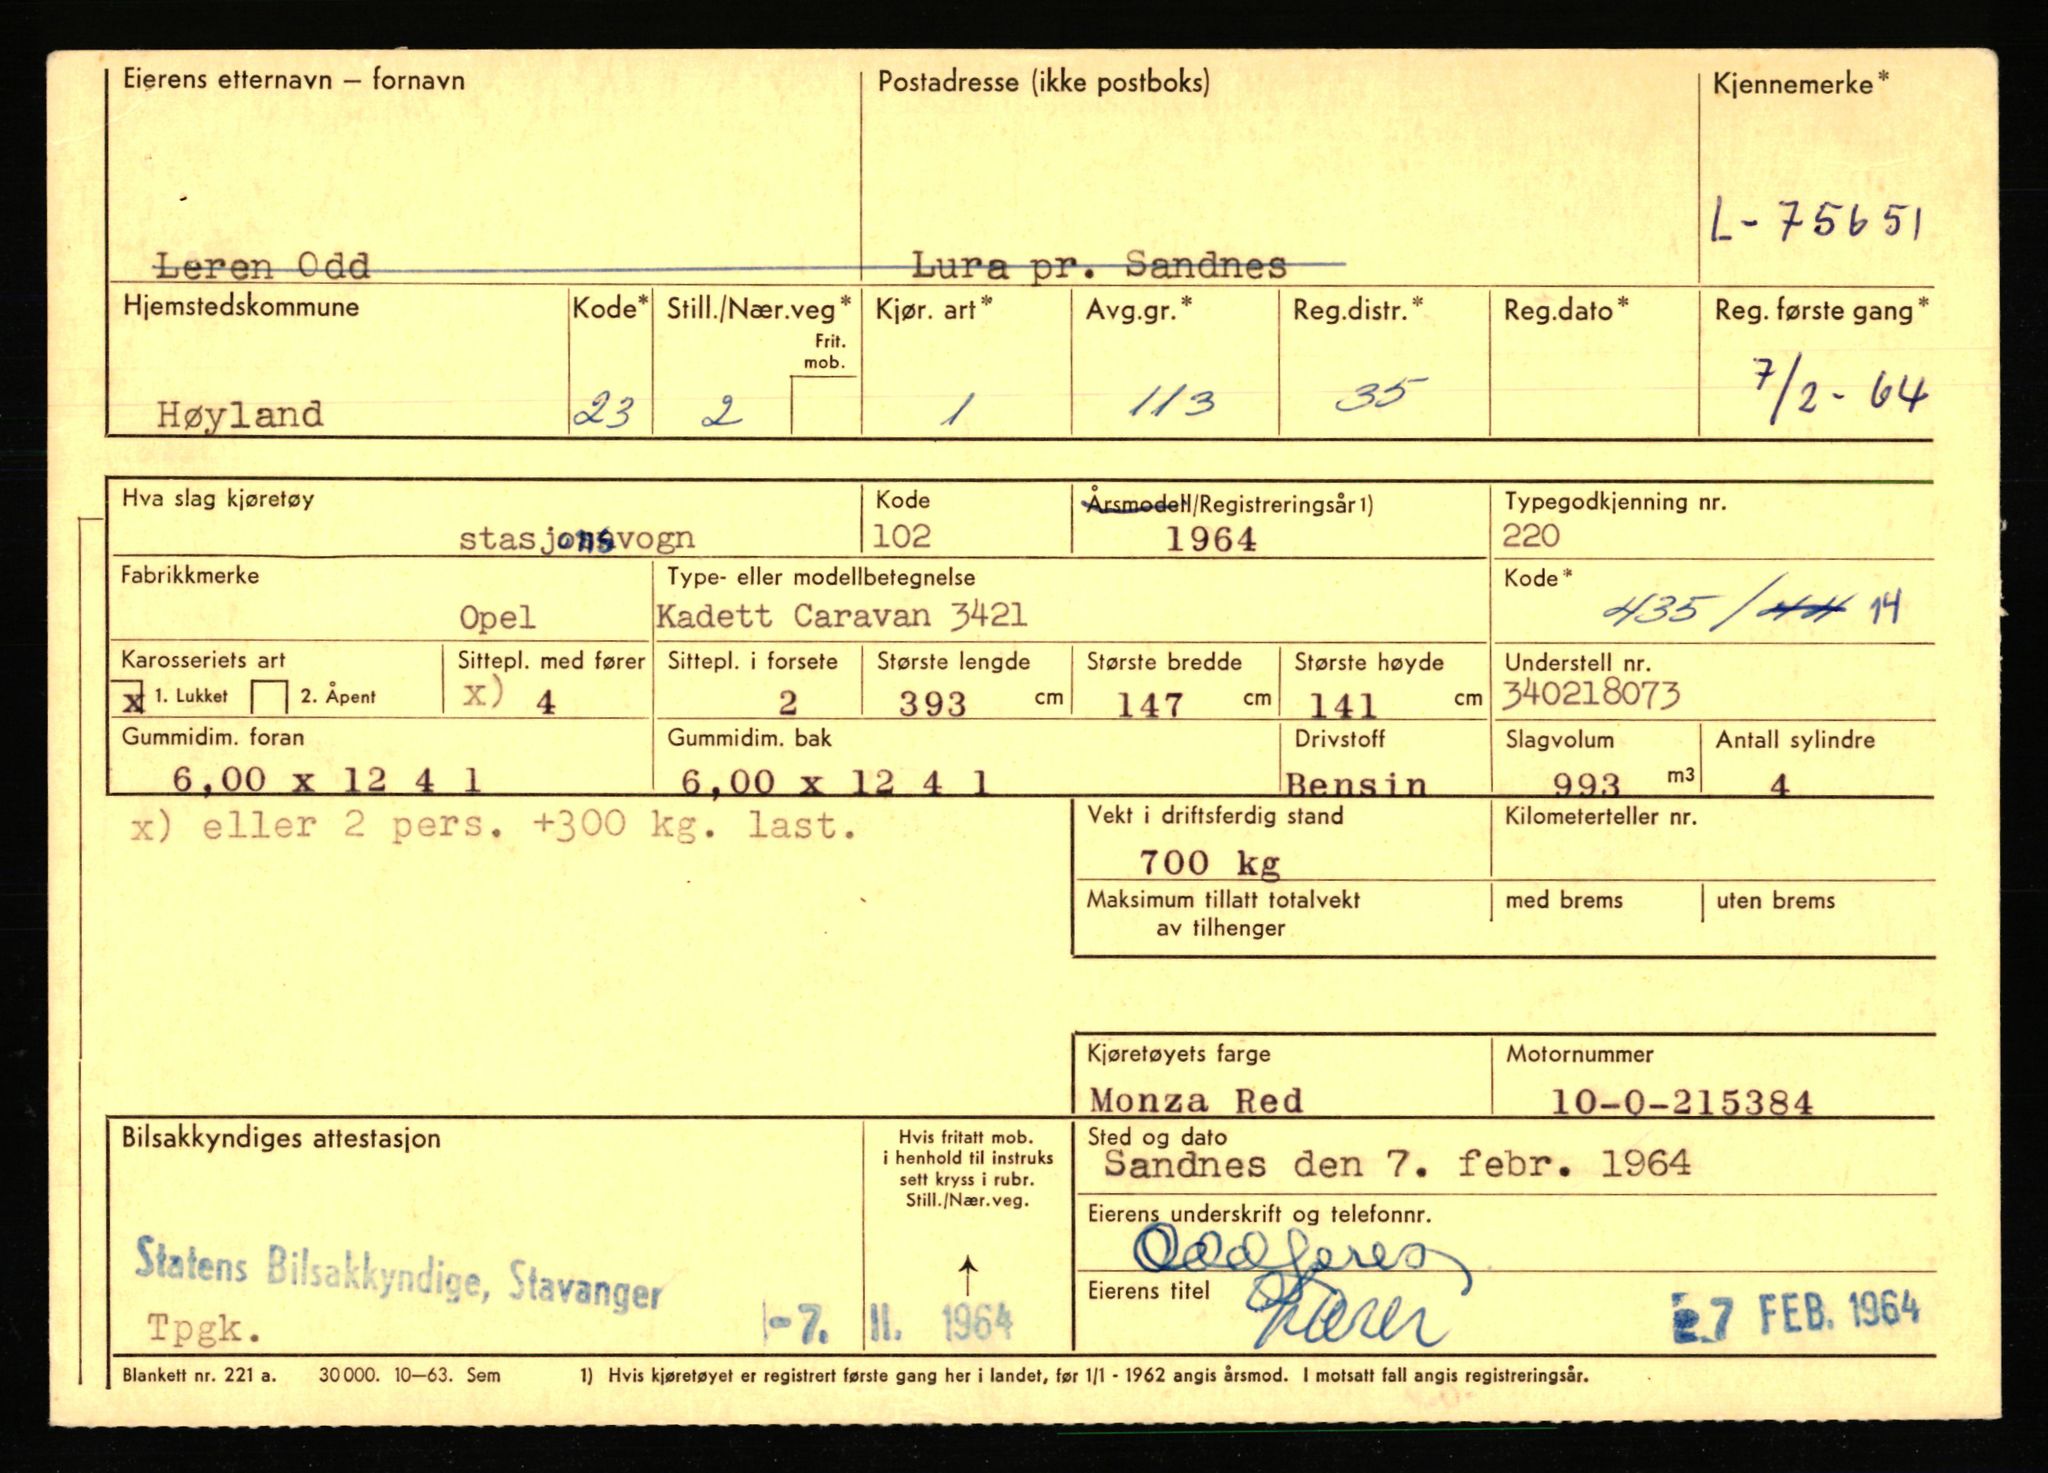
Task: Select the struck-through owner name 'Leren Odd'
Action: [x=263, y=266]
